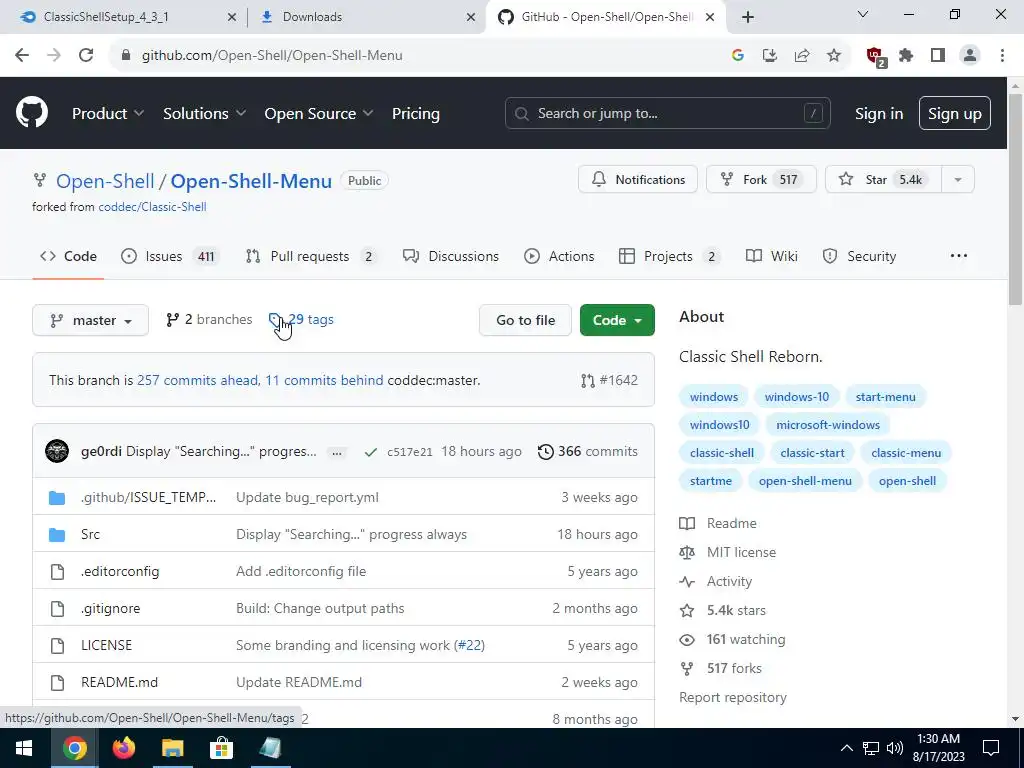View the 366 commits history
1024x768 pixels.
588,451
